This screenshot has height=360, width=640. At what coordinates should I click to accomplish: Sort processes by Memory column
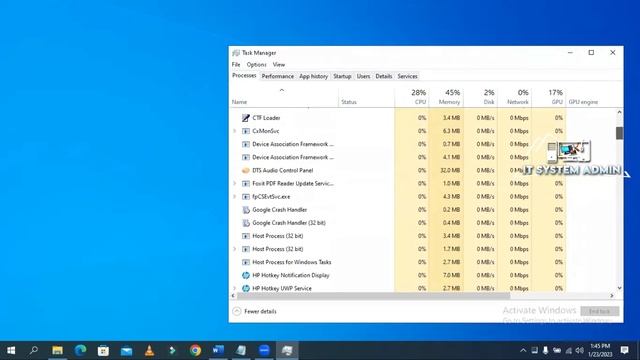coord(446,97)
